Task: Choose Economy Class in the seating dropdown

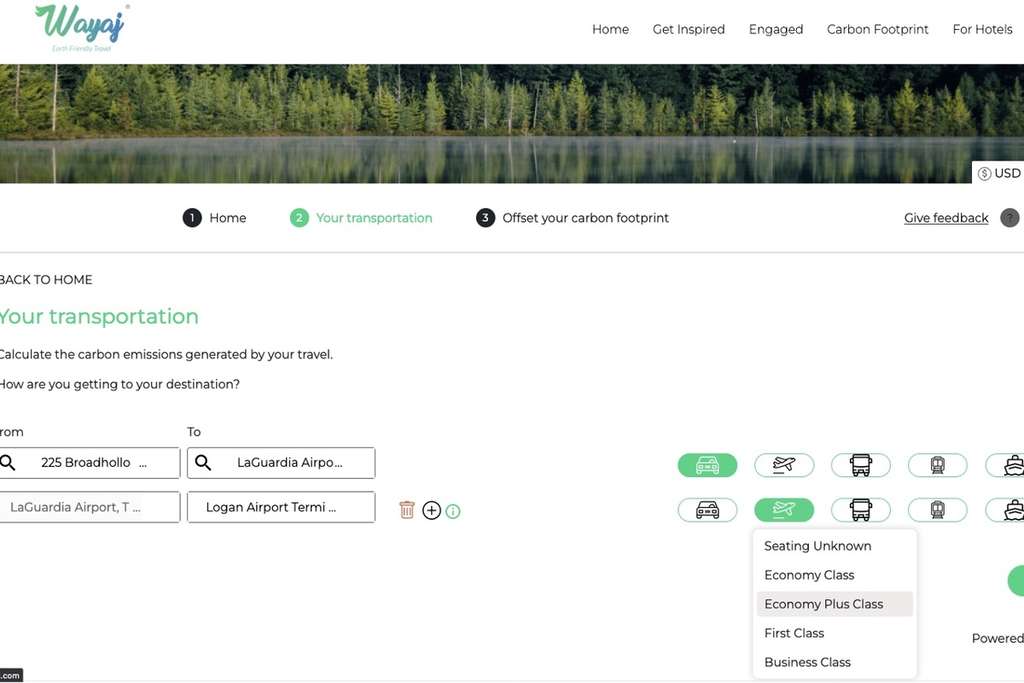Action: click(x=808, y=574)
